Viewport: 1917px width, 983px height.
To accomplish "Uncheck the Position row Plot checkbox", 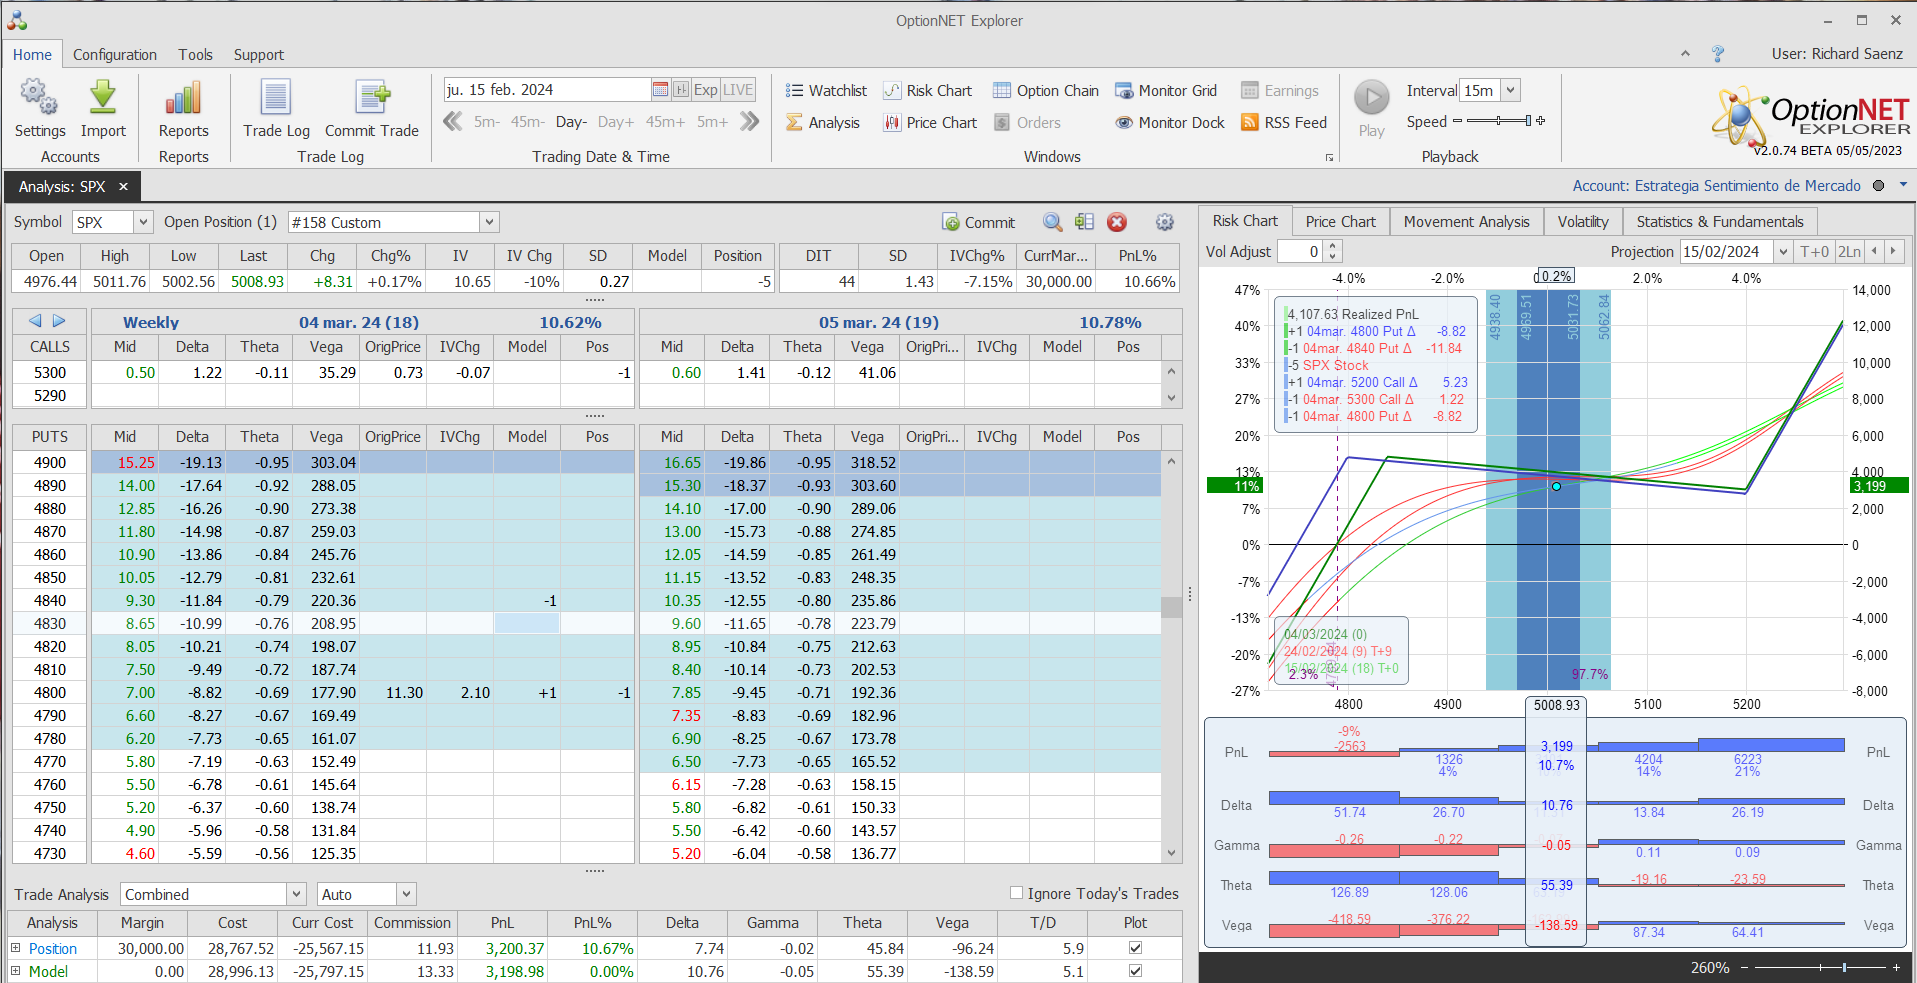I will coord(1135,948).
